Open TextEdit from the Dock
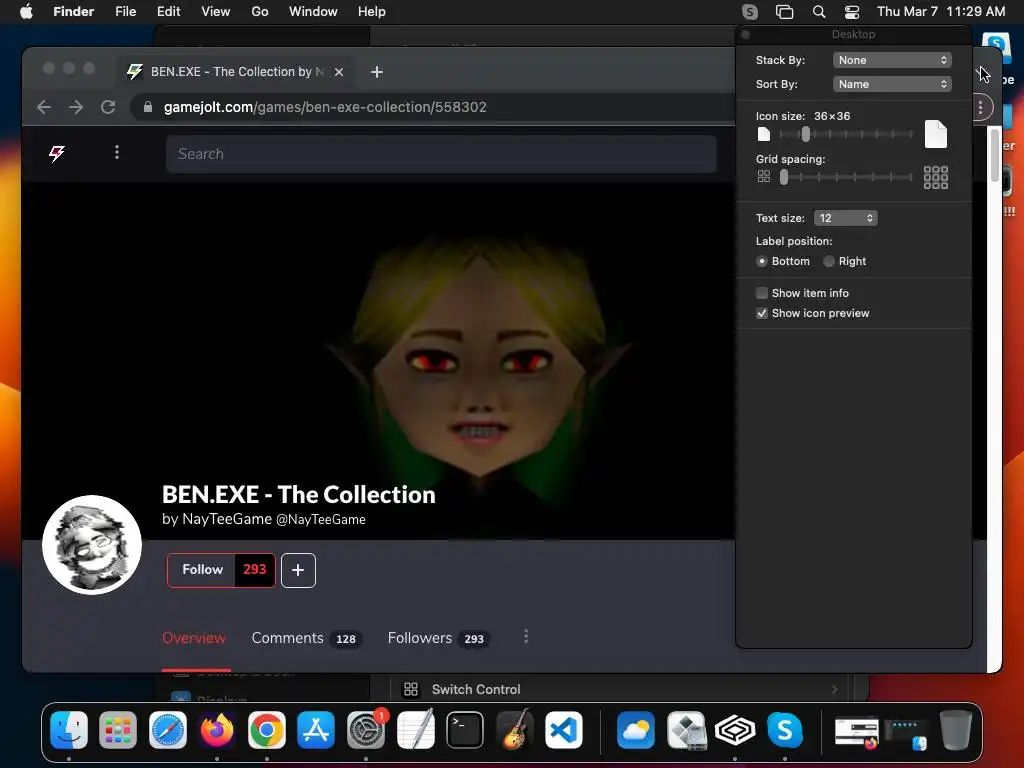The height and width of the screenshot is (768, 1024). [415, 729]
